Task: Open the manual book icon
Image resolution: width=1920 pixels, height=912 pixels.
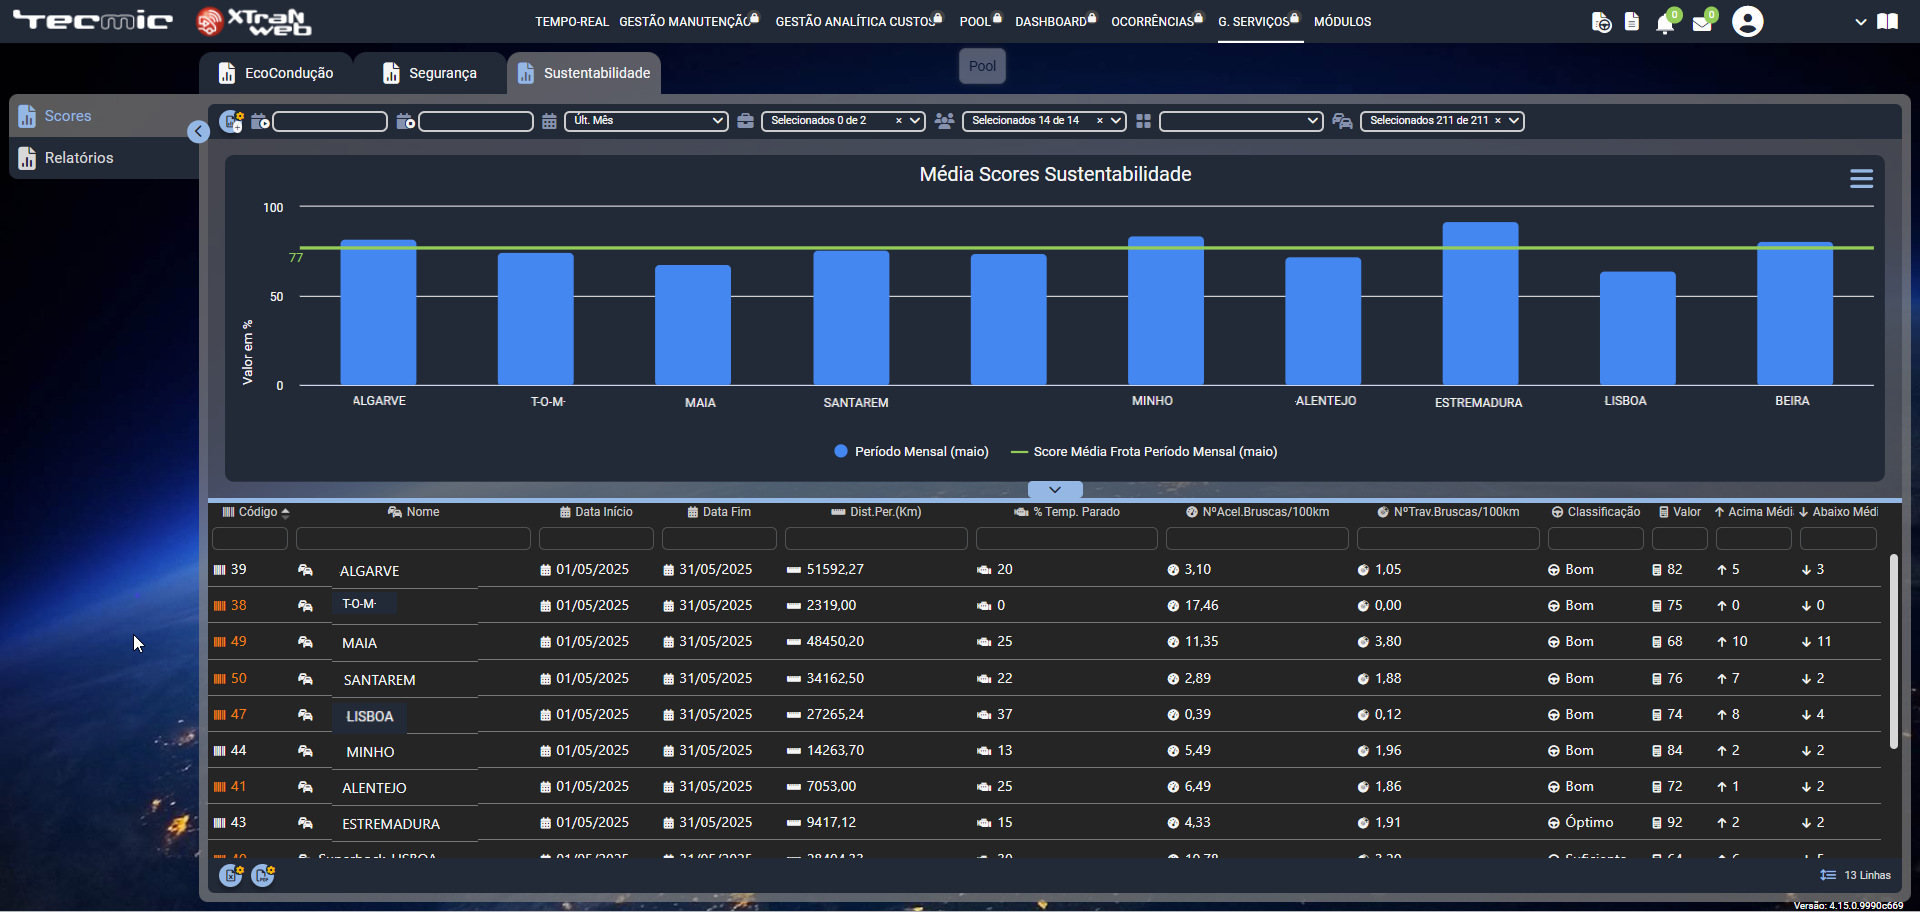Action: click(1888, 21)
